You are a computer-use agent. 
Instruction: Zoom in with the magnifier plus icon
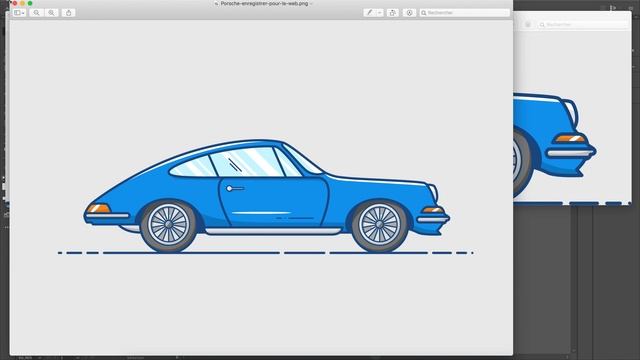pyautogui.click(x=51, y=13)
